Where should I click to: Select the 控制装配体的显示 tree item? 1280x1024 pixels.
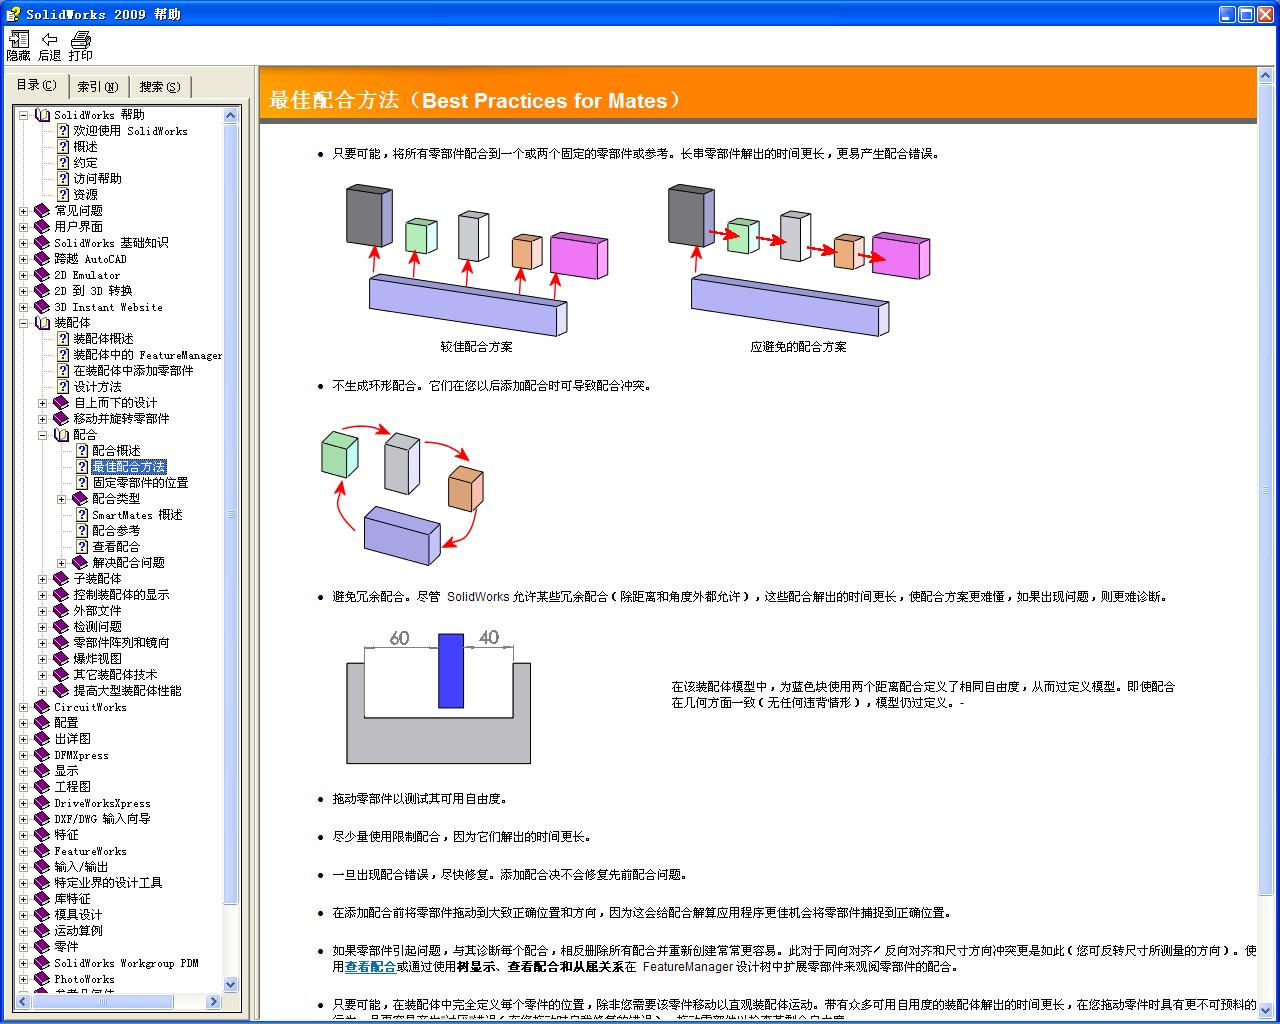[x=121, y=595]
